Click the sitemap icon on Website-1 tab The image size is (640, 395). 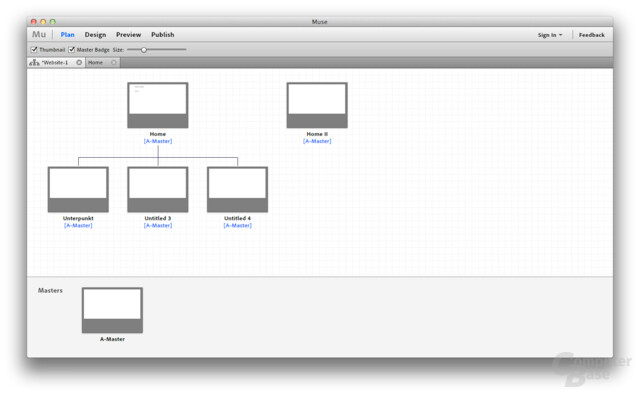(34, 62)
